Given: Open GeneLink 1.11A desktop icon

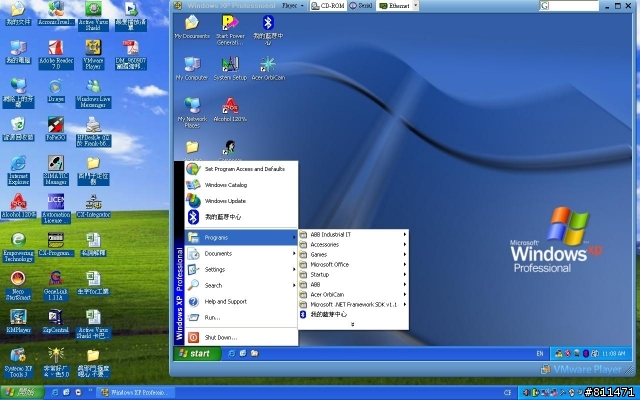Looking at the screenshot, I should click(56, 285).
